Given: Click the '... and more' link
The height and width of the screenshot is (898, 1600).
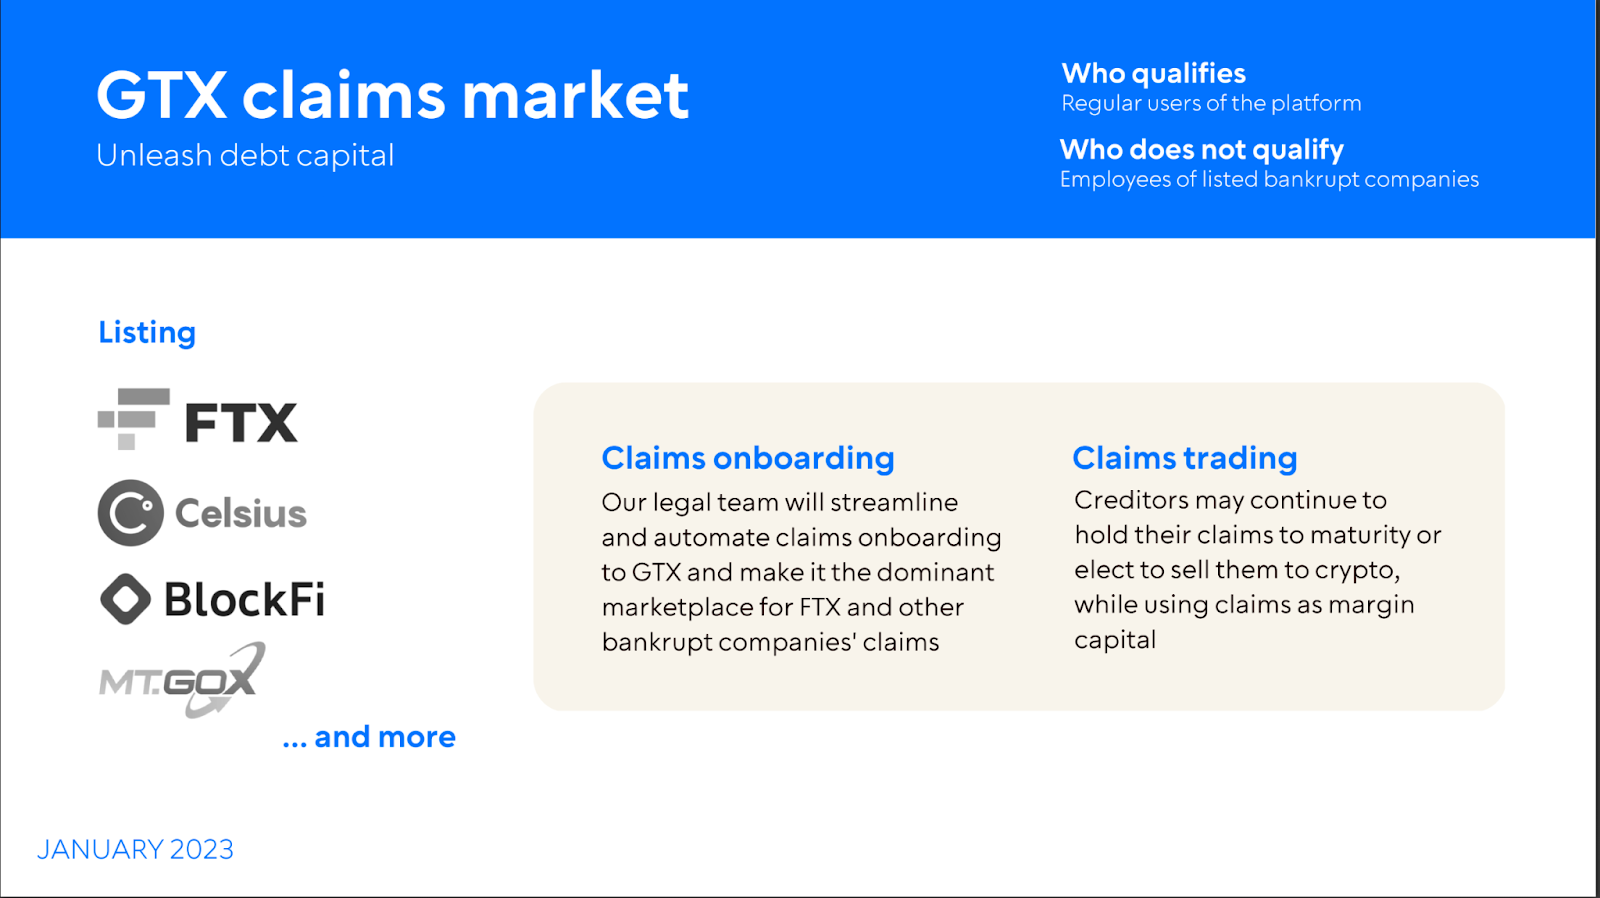Looking at the screenshot, I should 369,737.
